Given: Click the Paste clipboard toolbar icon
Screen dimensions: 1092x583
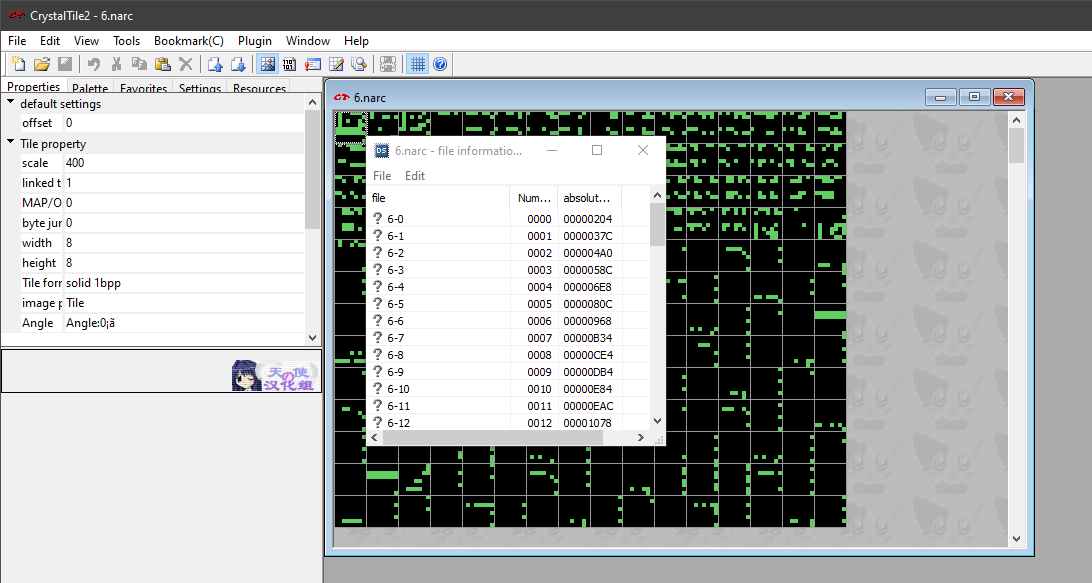Looking at the screenshot, I should [162, 64].
